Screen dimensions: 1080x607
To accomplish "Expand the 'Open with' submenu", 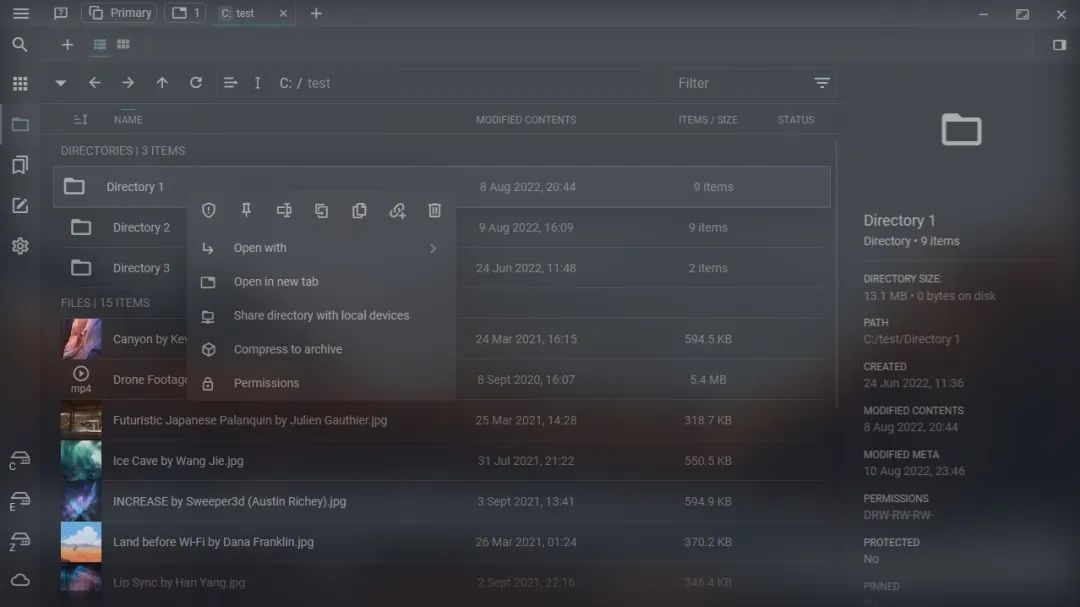I will pyautogui.click(x=321, y=248).
